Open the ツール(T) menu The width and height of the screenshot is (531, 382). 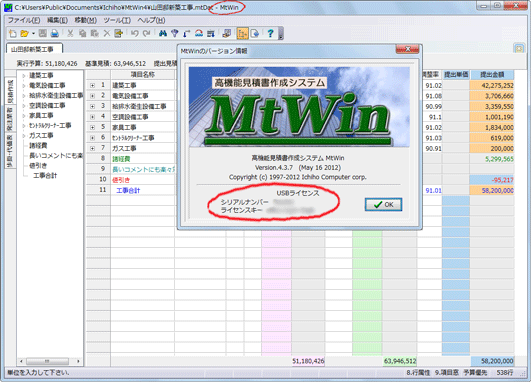[x=117, y=20]
